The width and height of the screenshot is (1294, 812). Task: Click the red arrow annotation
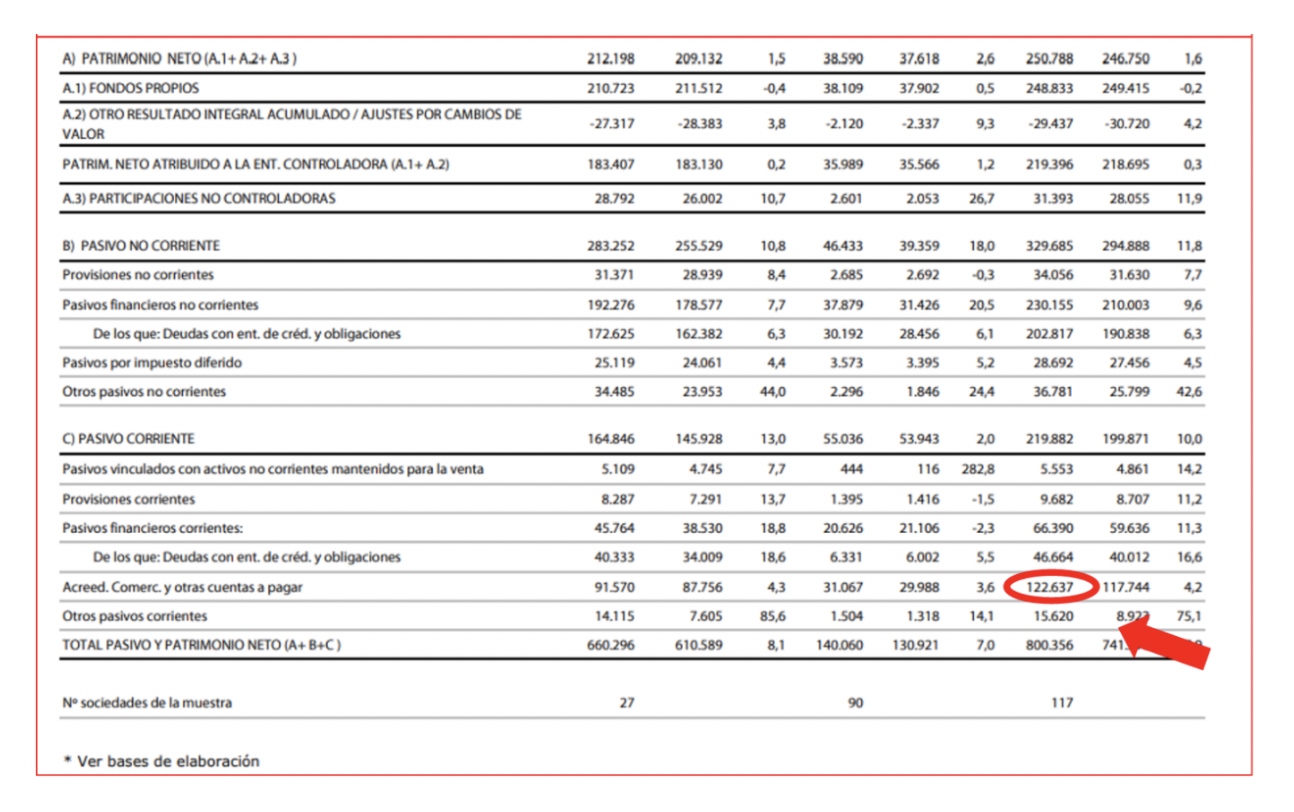coord(1168,641)
